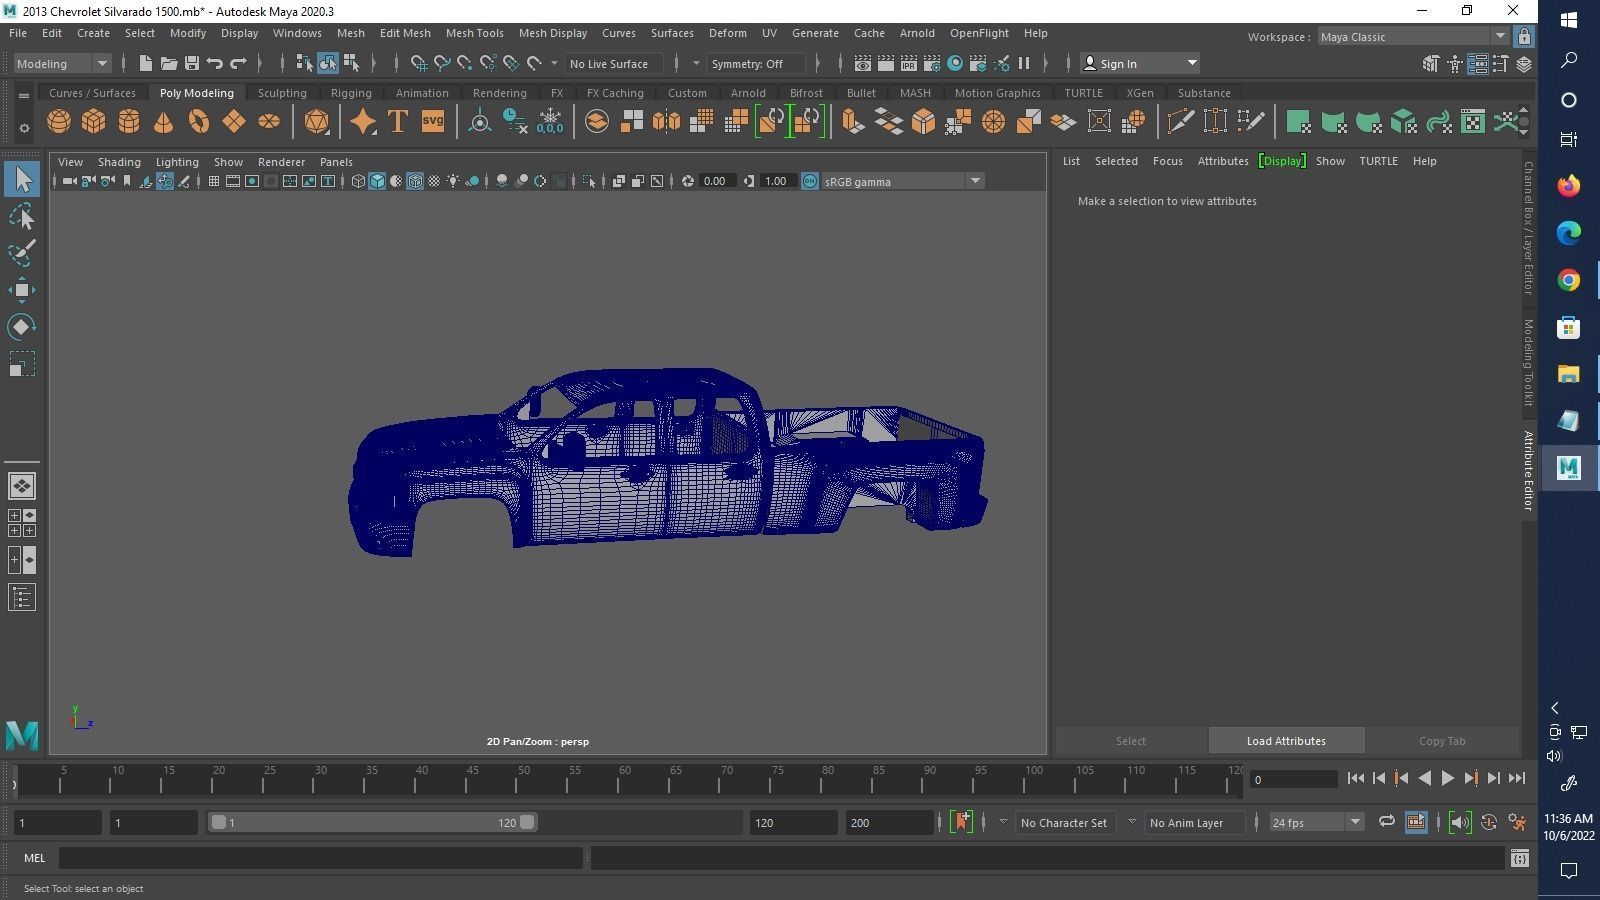The height and width of the screenshot is (900, 1600).
Task: Switch to the Rigging shelf tab
Action: point(351,93)
